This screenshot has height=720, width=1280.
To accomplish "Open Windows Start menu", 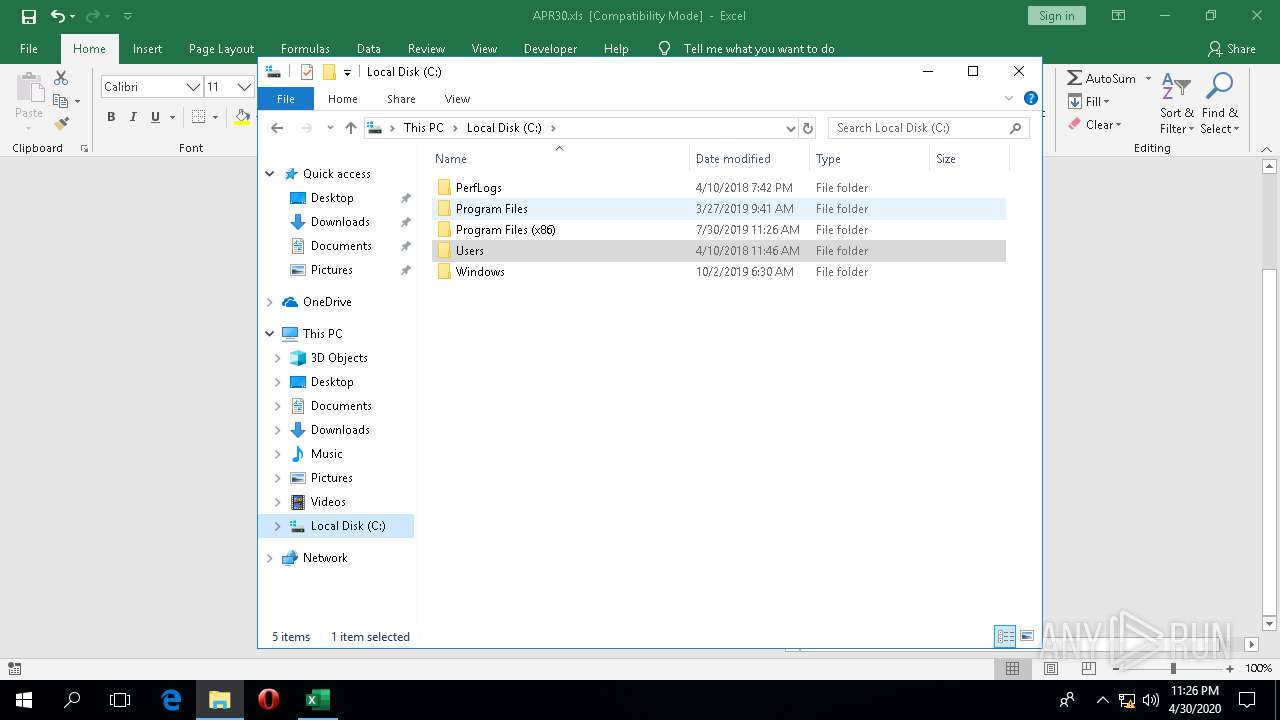I will click(24, 700).
